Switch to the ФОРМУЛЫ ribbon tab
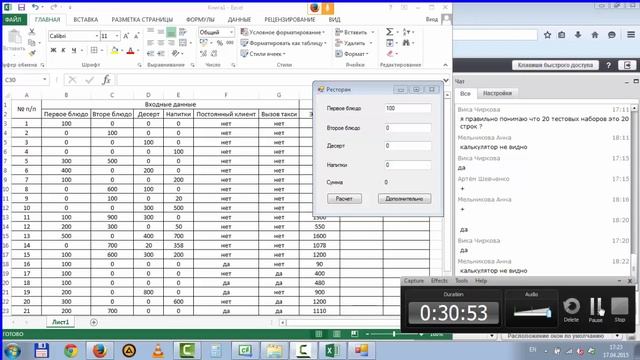Image resolution: width=640 pixels, height=360 pixels. 200,20
